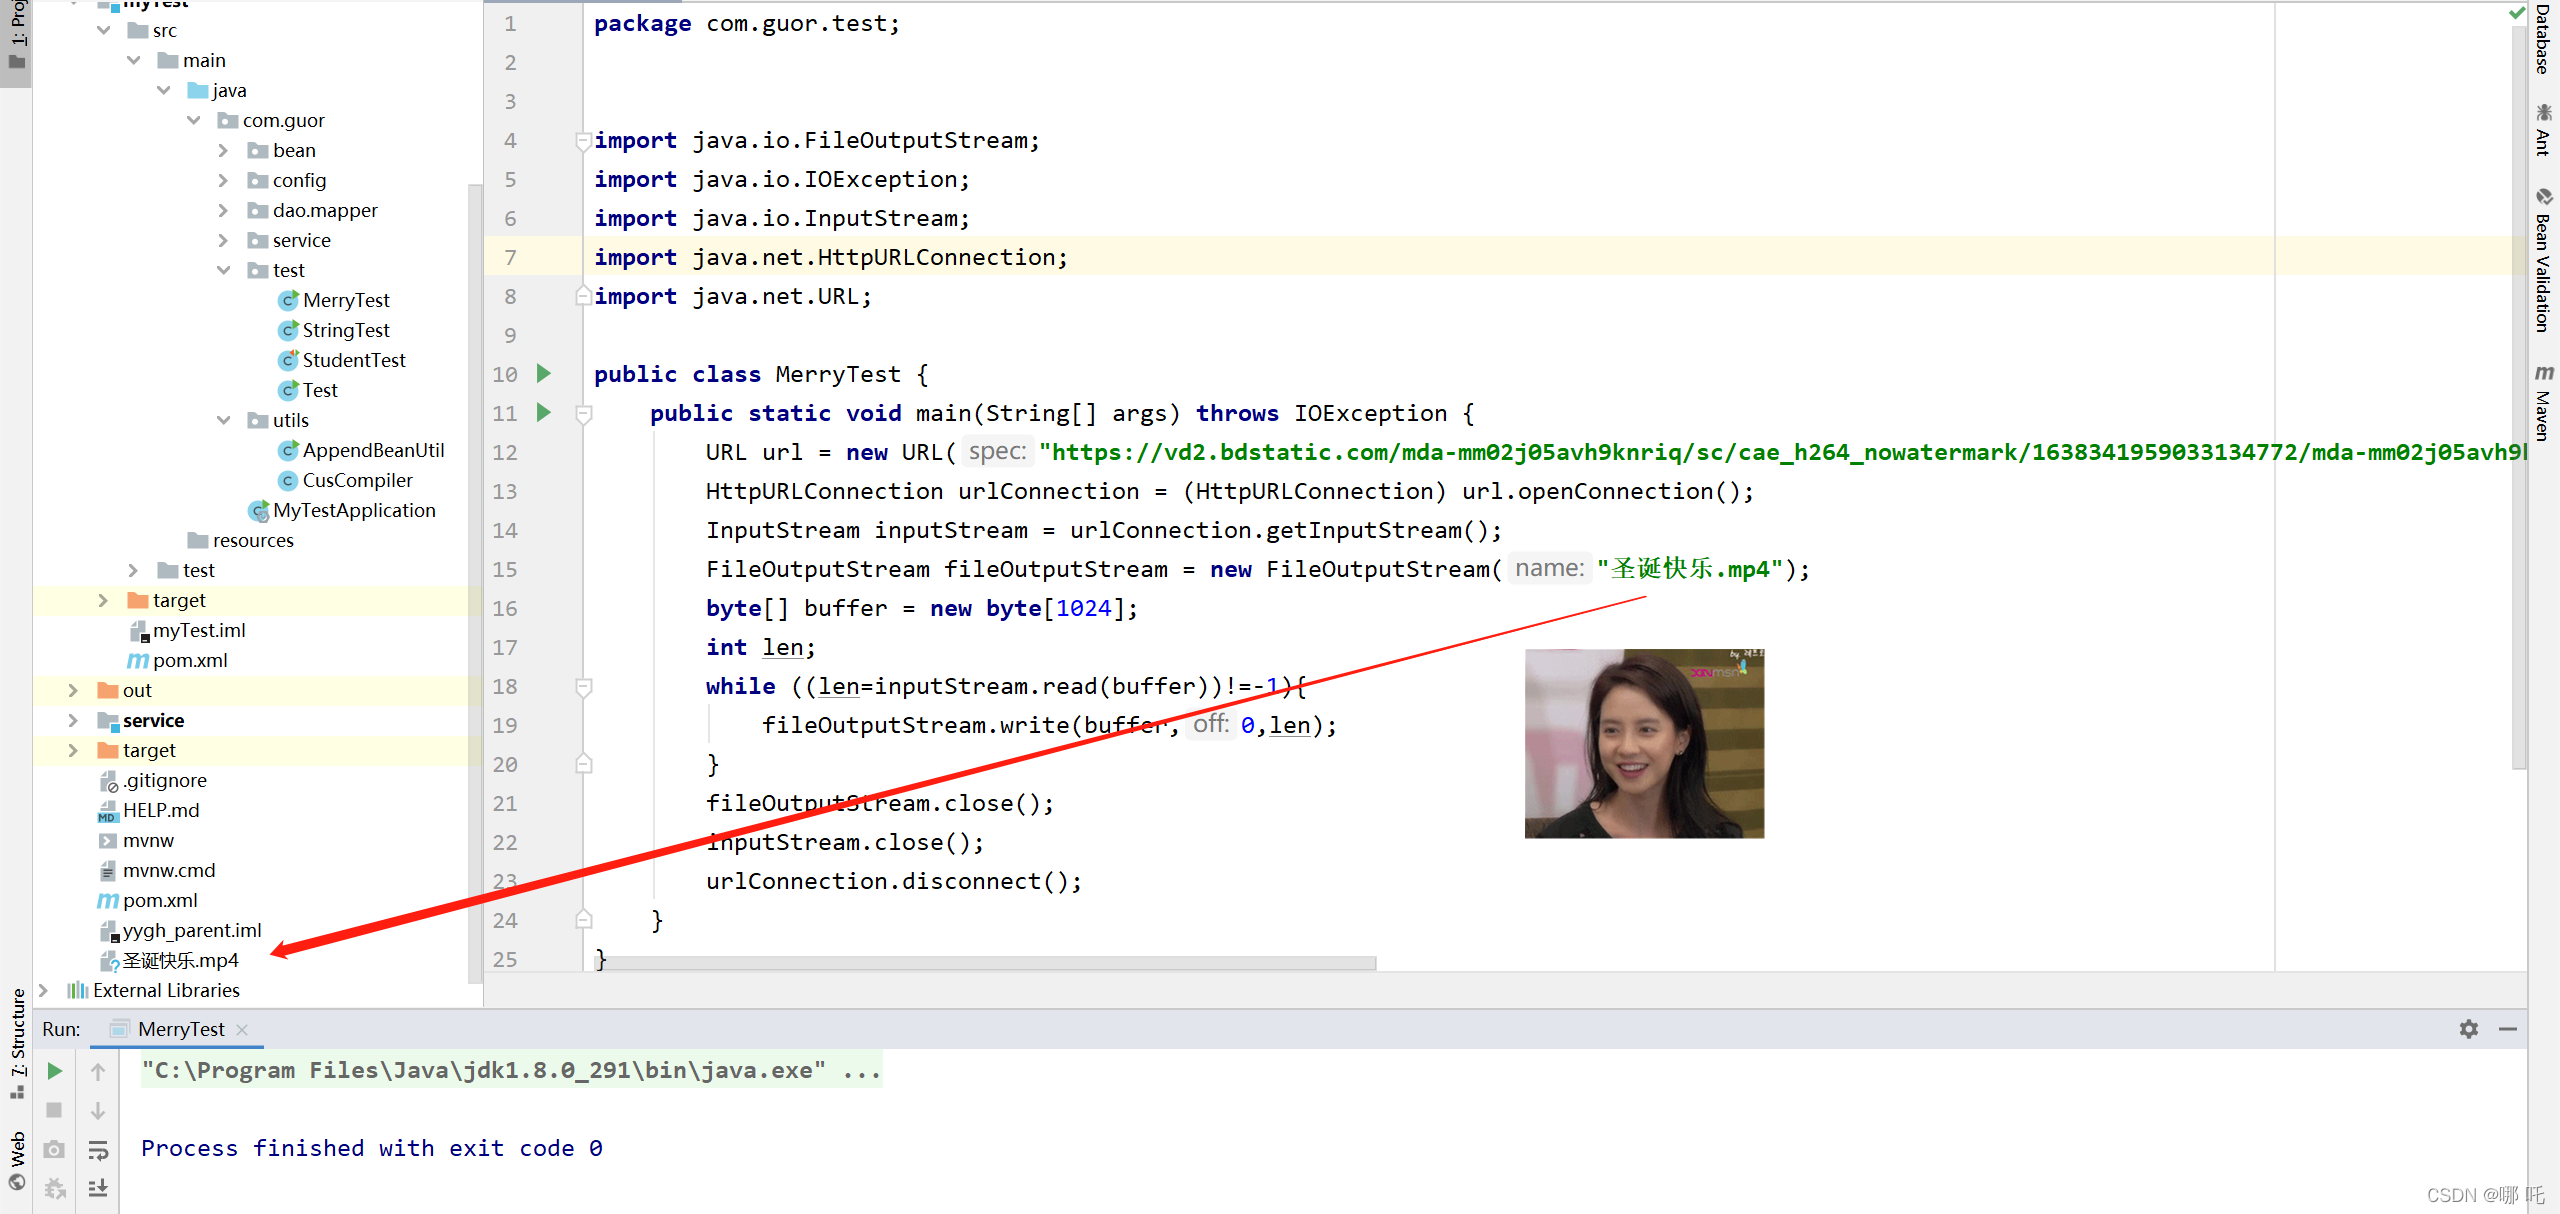Open the Database tool window
The image size is (2560, 1214).
tap(2543, 40)
